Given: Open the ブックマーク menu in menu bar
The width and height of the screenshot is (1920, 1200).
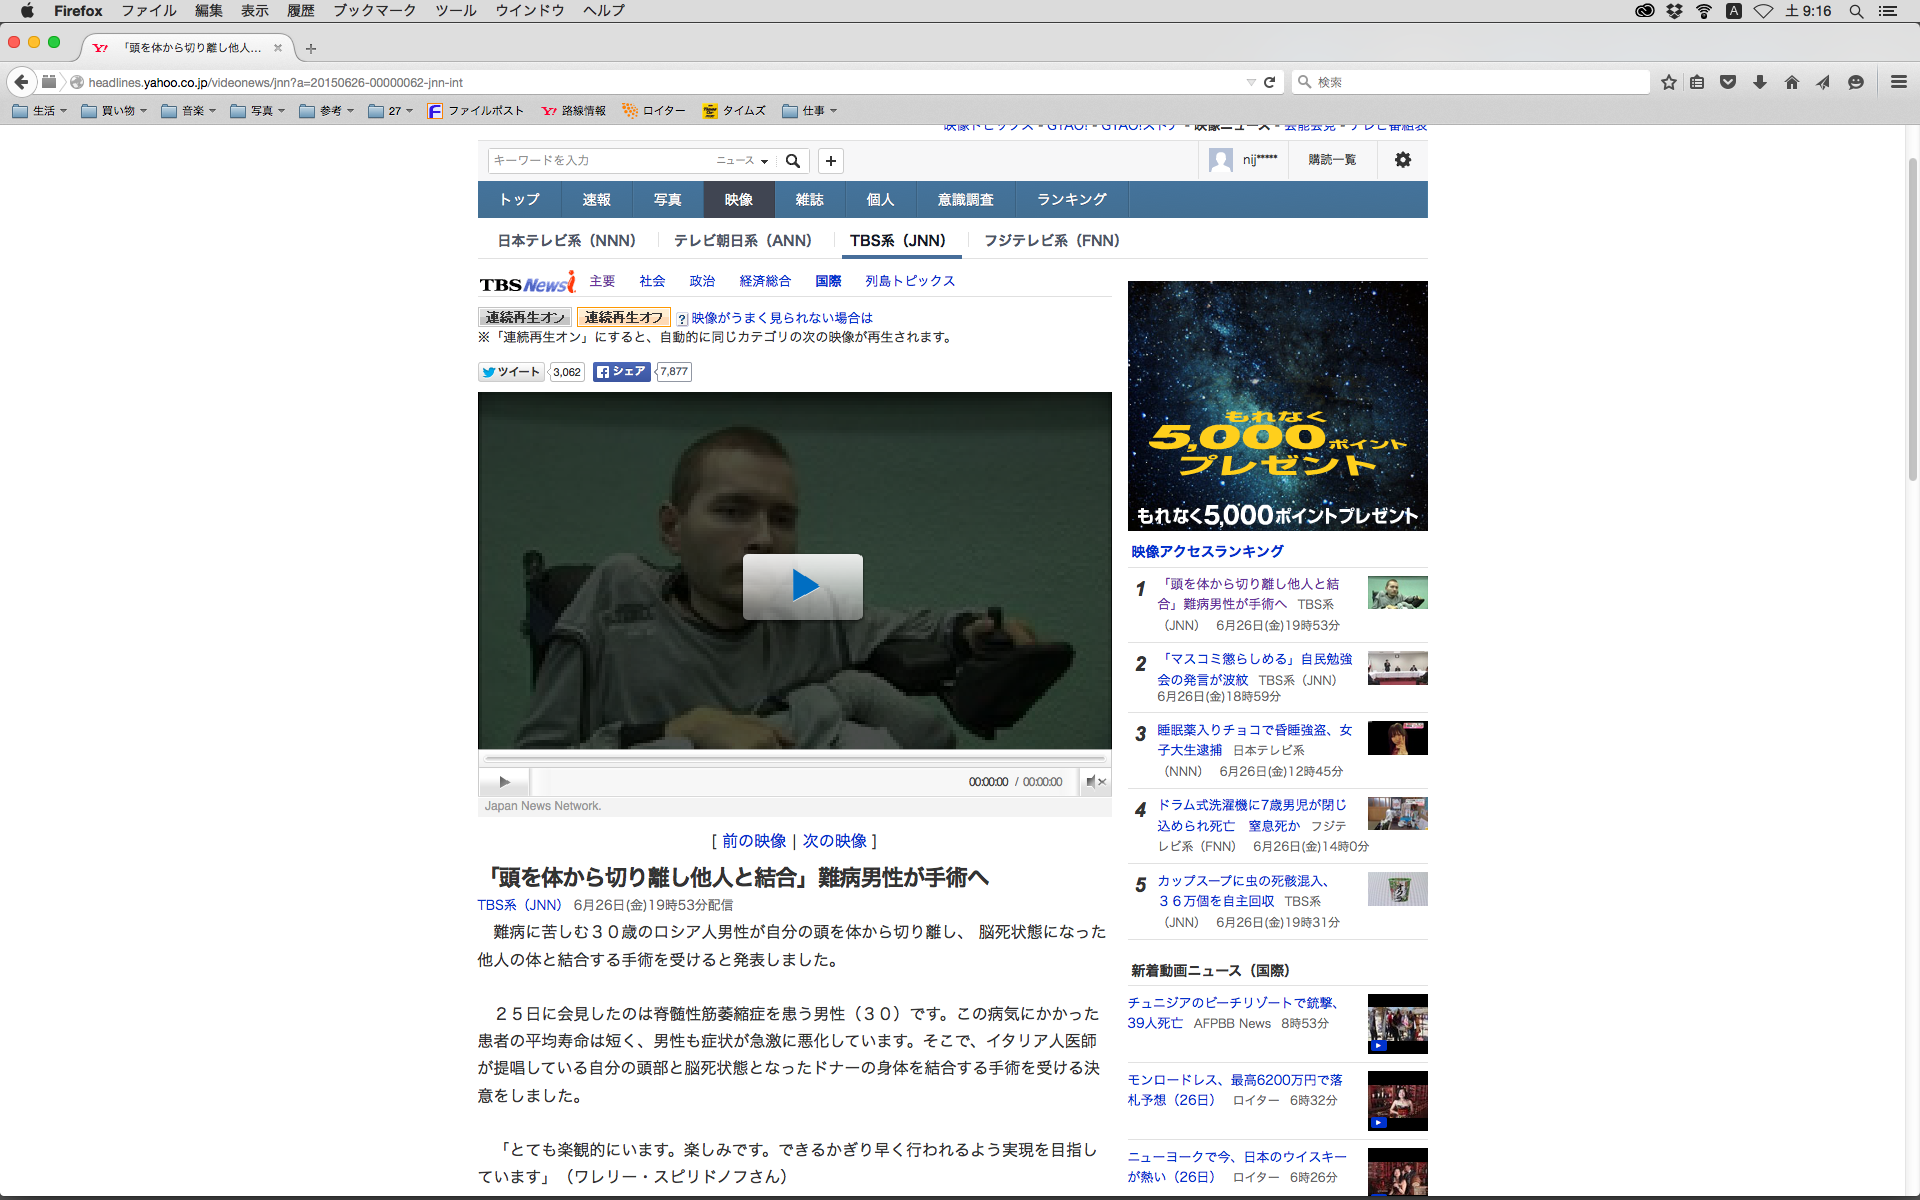Looking at the screenshot, I should coord(374,11).
